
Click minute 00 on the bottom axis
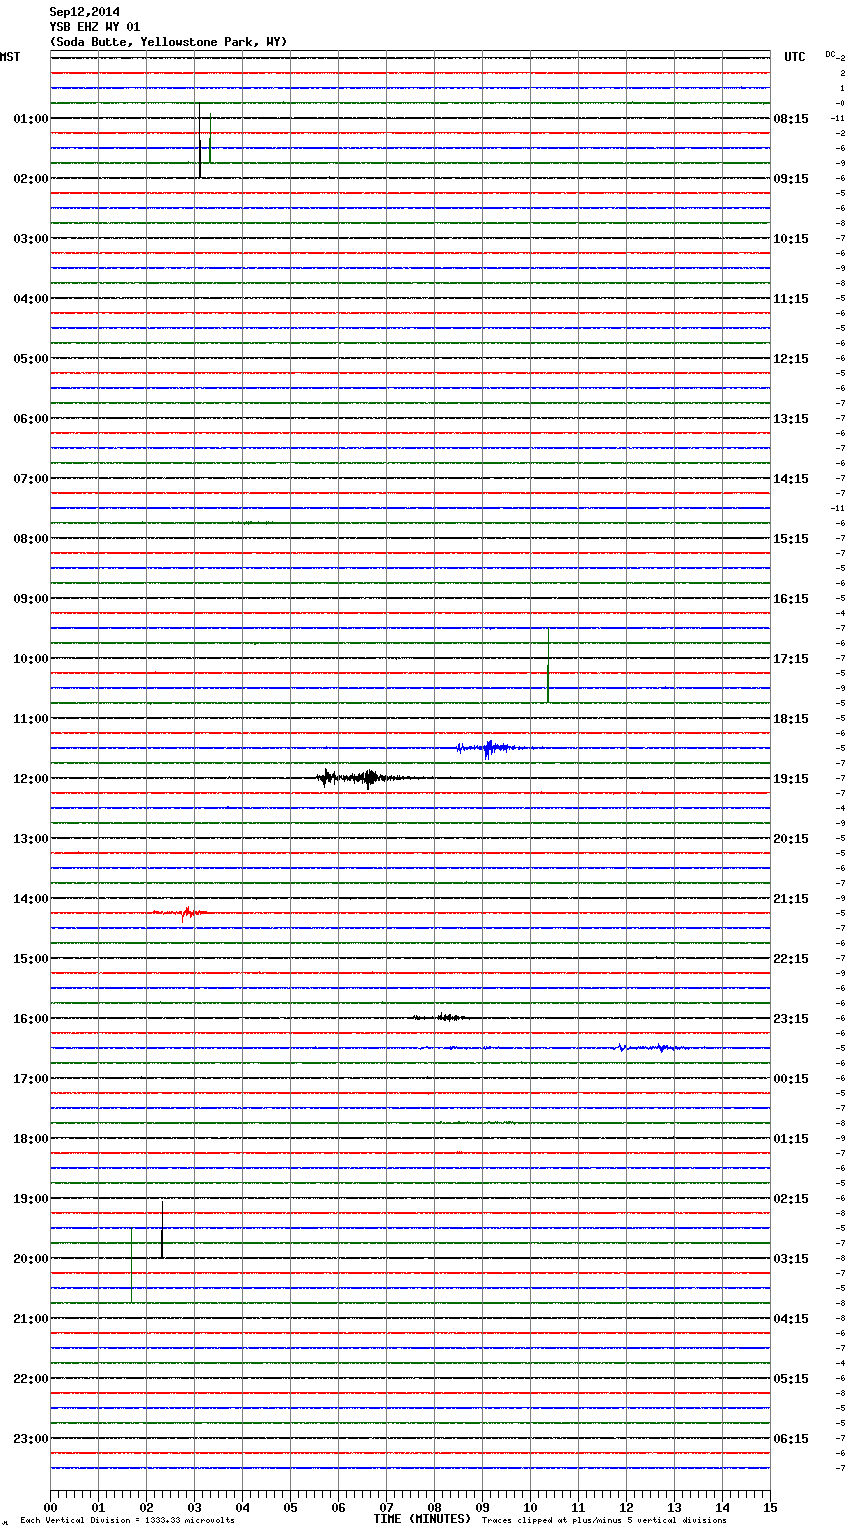click(x=50, y=1508)
